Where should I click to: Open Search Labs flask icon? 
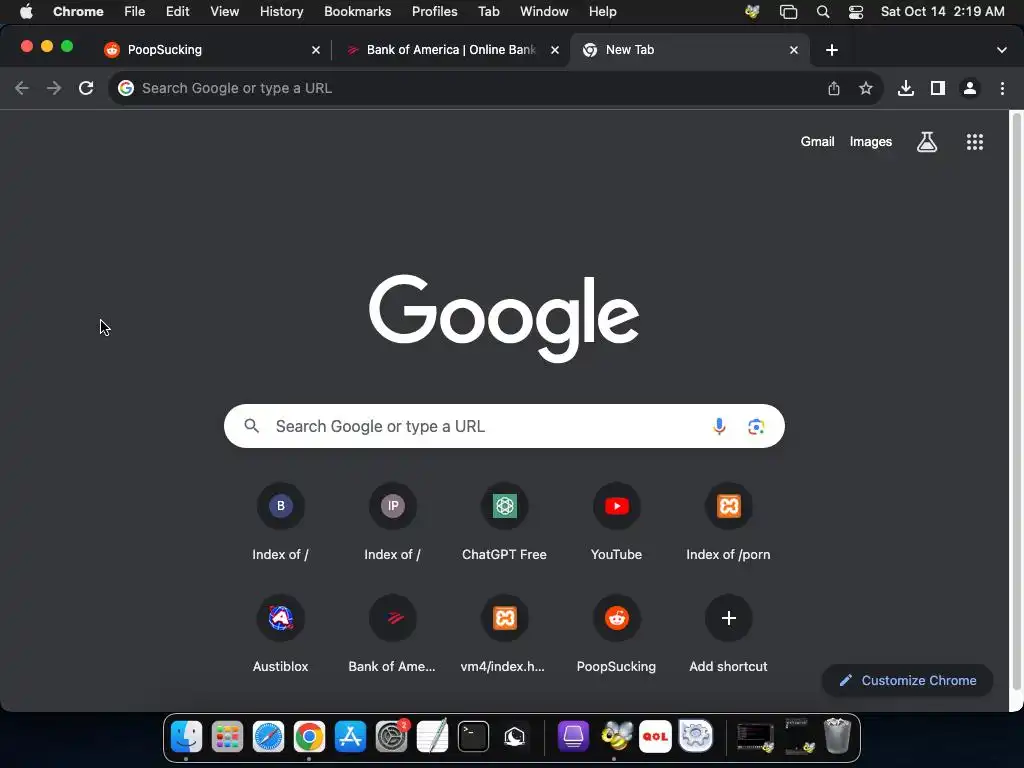[x=927, y=142]
